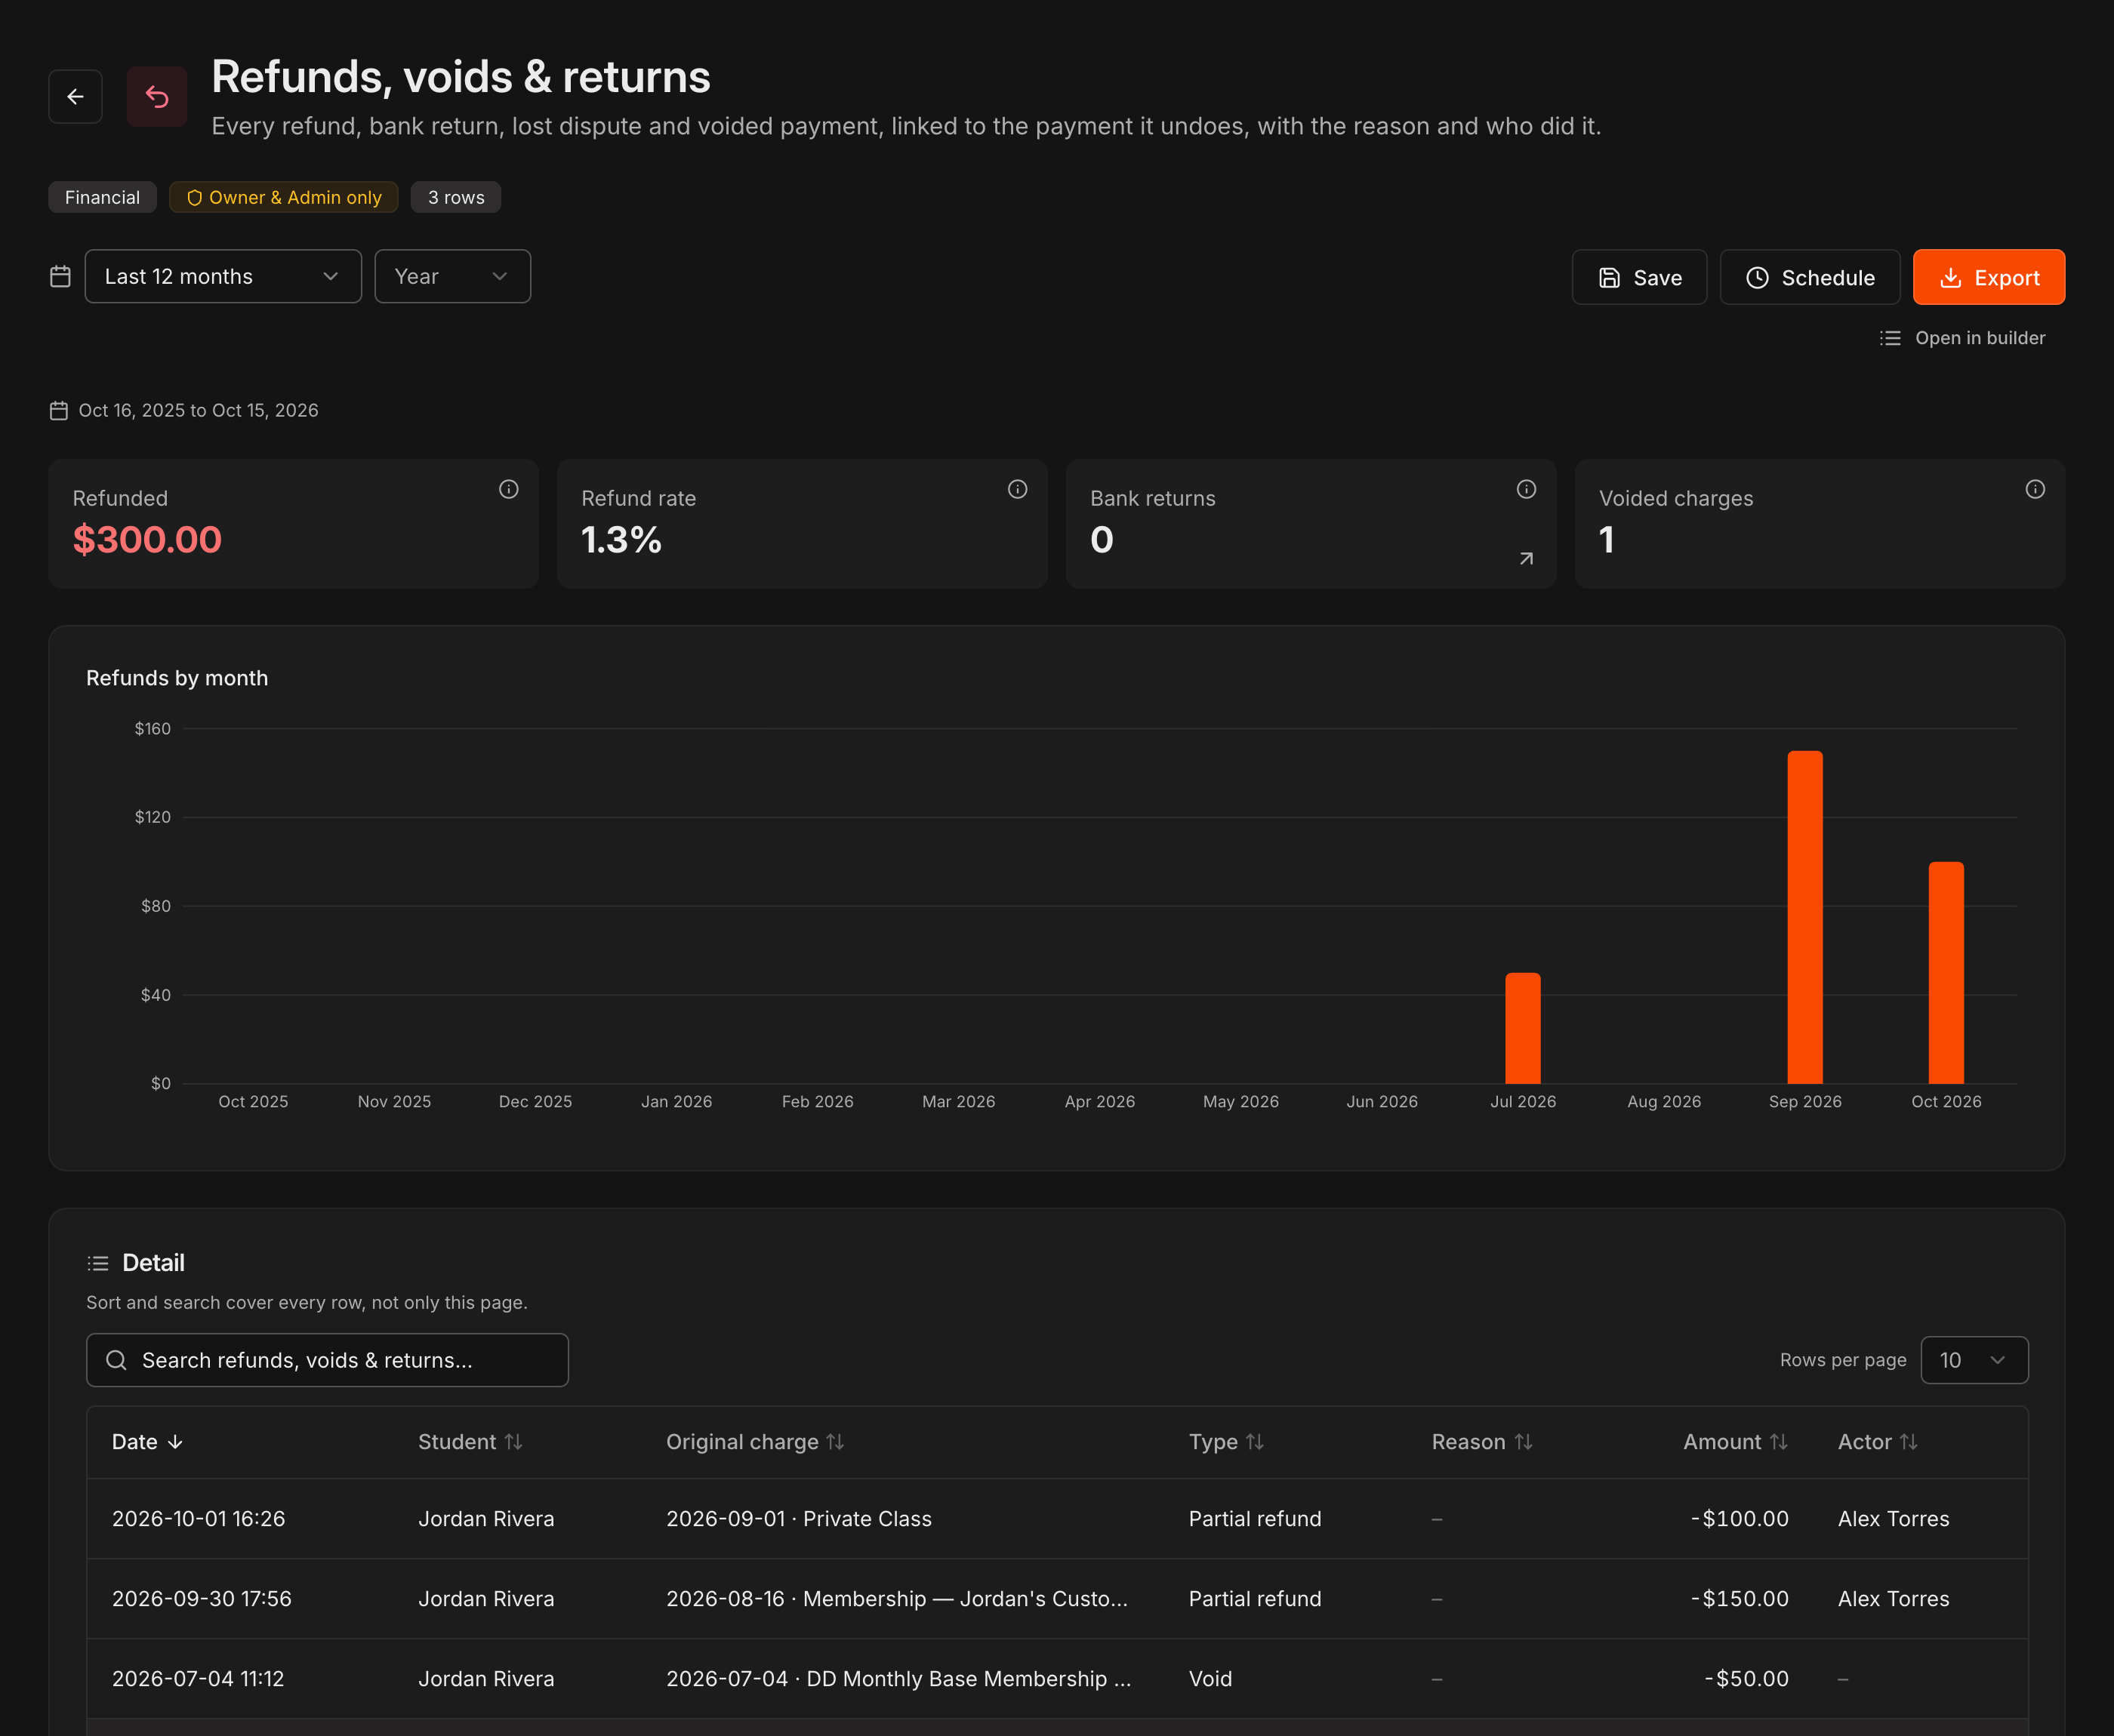Screen dimensions: 2114x1736
Task: Select row dated 2026-09-30 17:56
Action: tap(1057, 1598)
